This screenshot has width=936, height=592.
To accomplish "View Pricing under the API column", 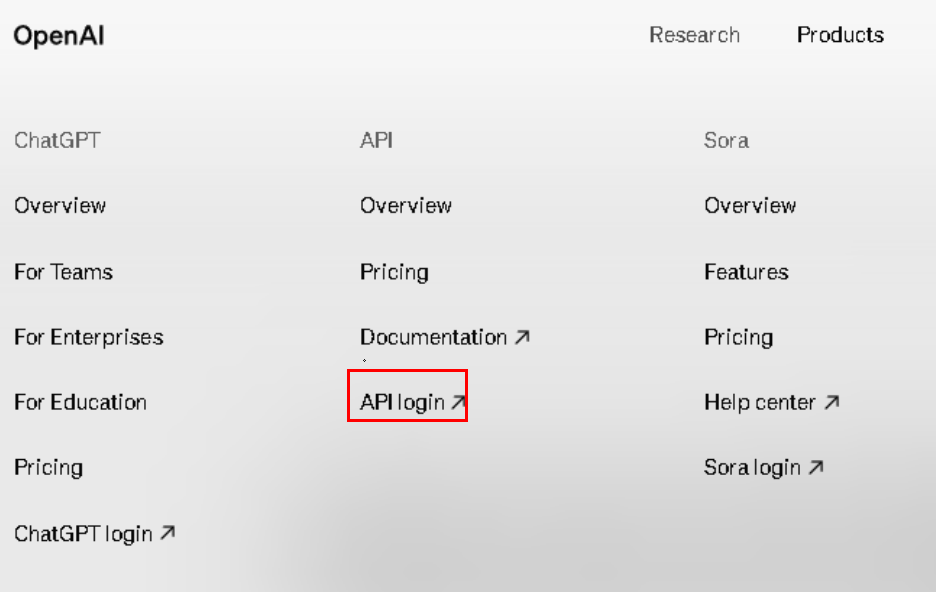I will tap(394, 272).
